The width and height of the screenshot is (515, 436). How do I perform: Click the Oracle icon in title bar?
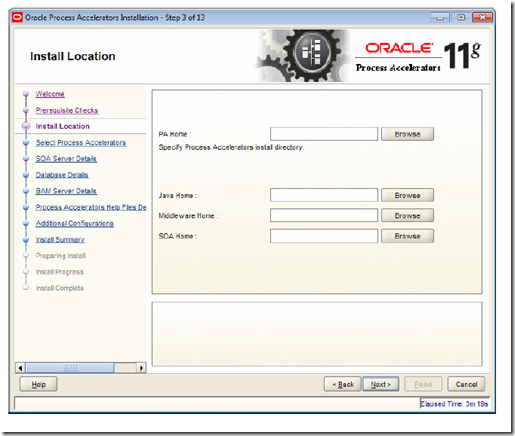coord(17,17)
